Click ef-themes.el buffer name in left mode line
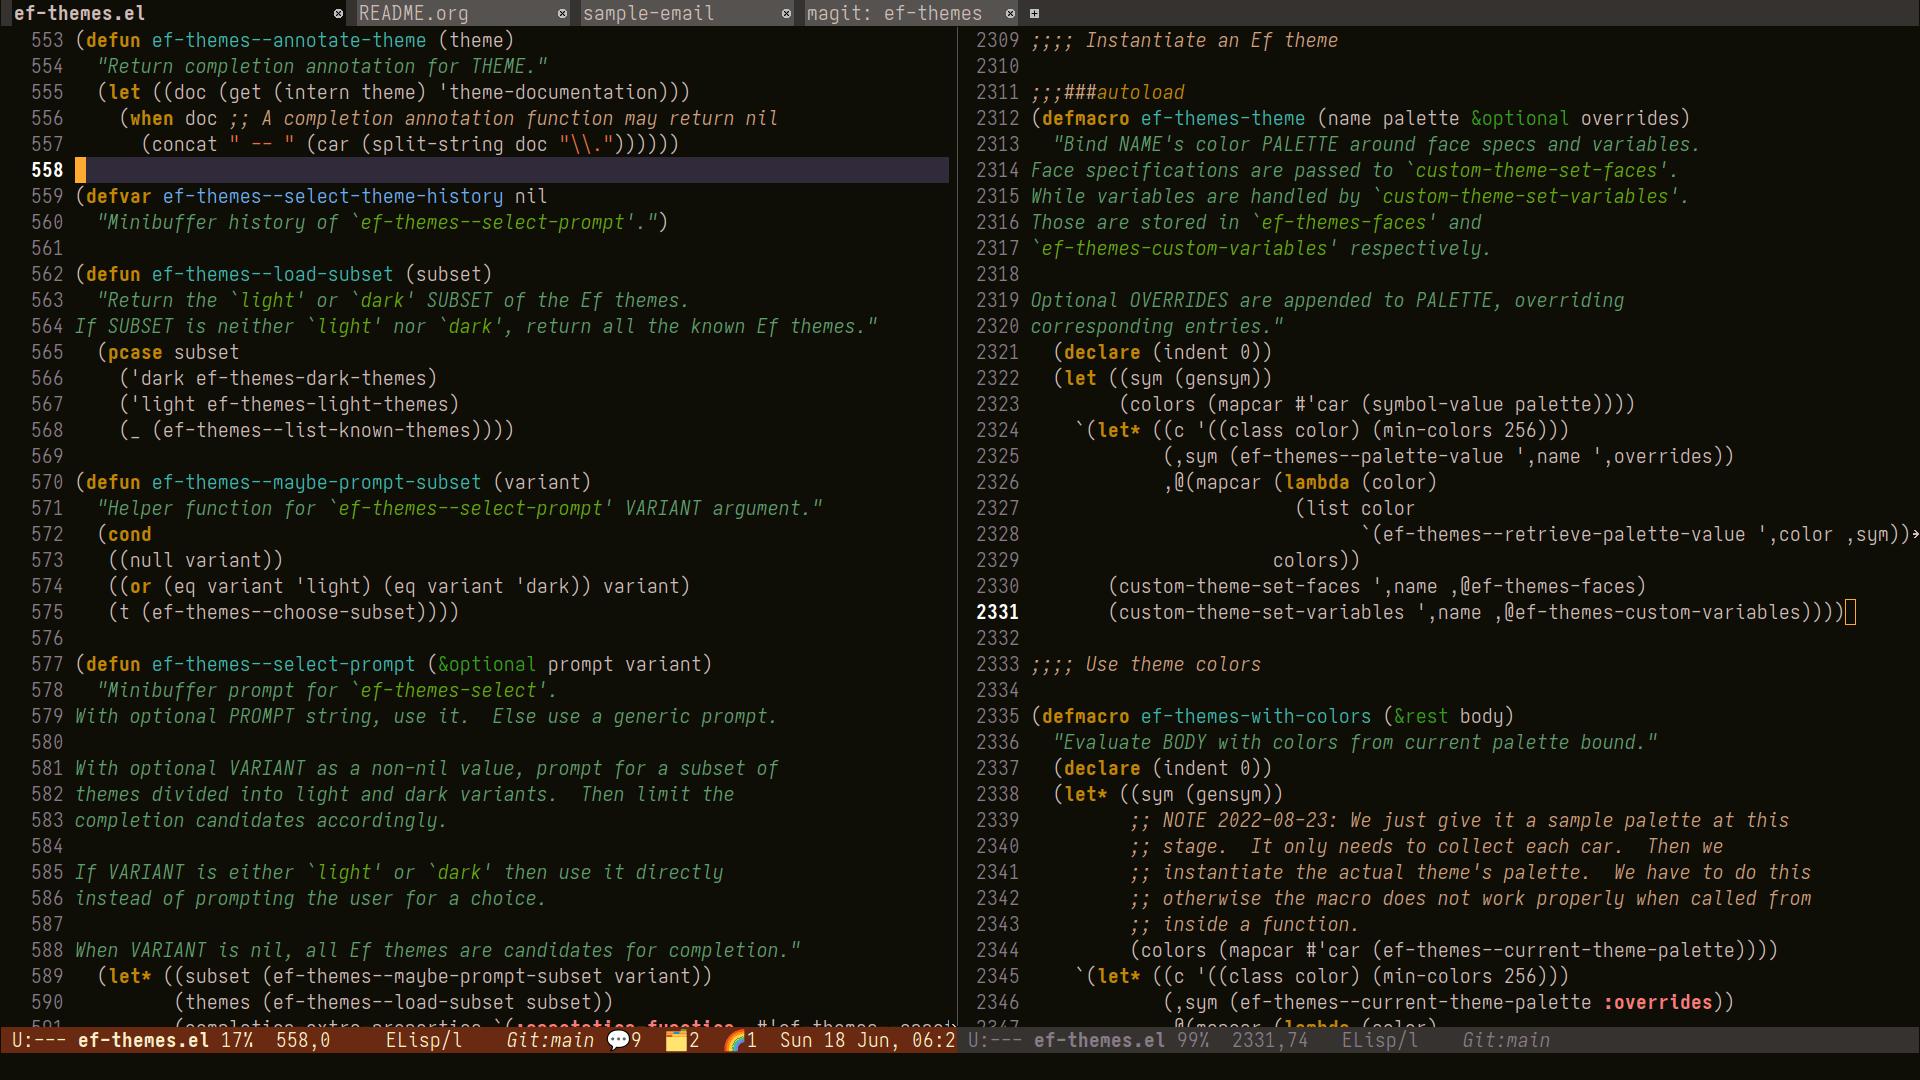The image size is (1920, 1080). point(143,1040)
